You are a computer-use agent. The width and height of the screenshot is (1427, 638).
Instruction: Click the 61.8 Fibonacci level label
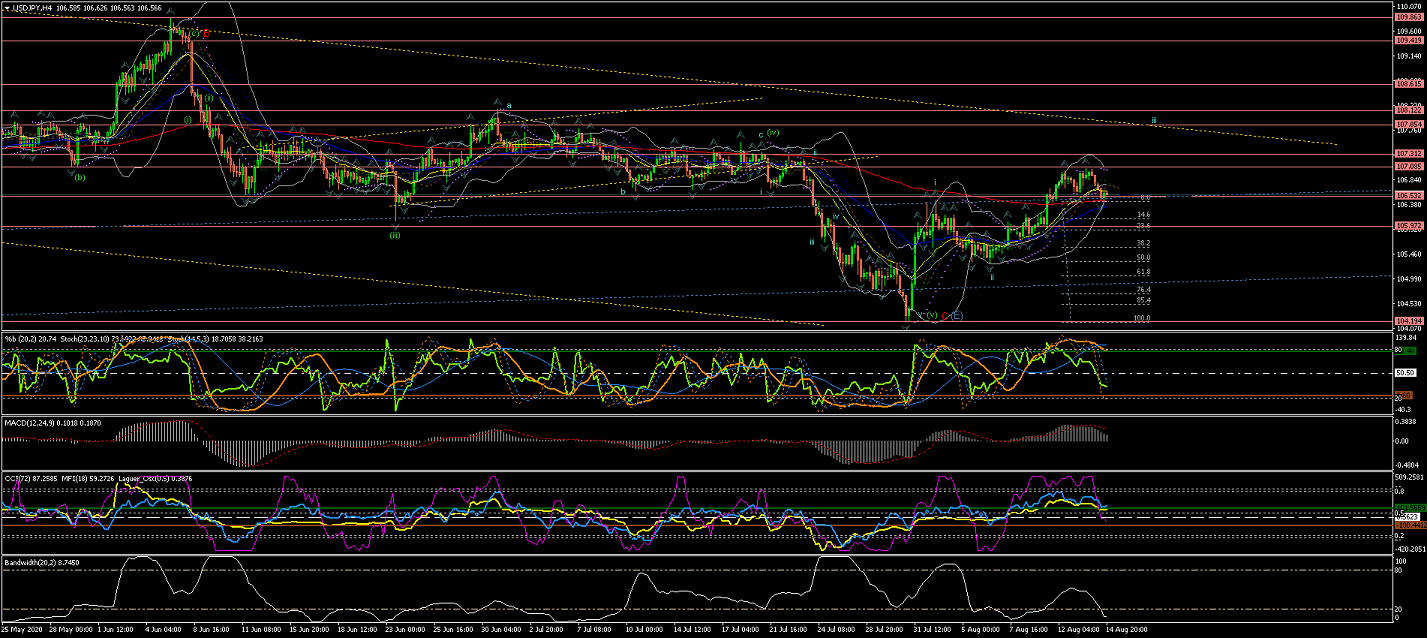pyautogui.click(x=1142, y=272)
